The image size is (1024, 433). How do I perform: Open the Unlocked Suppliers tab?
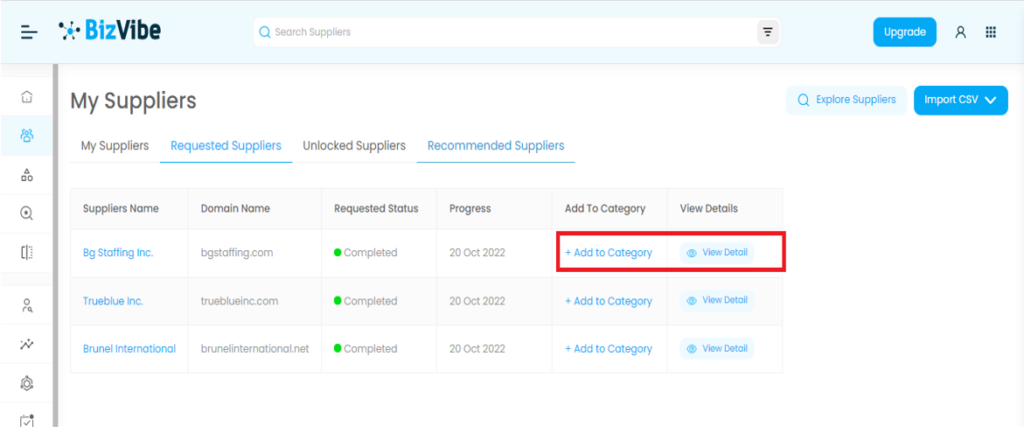tap(354, 146)
